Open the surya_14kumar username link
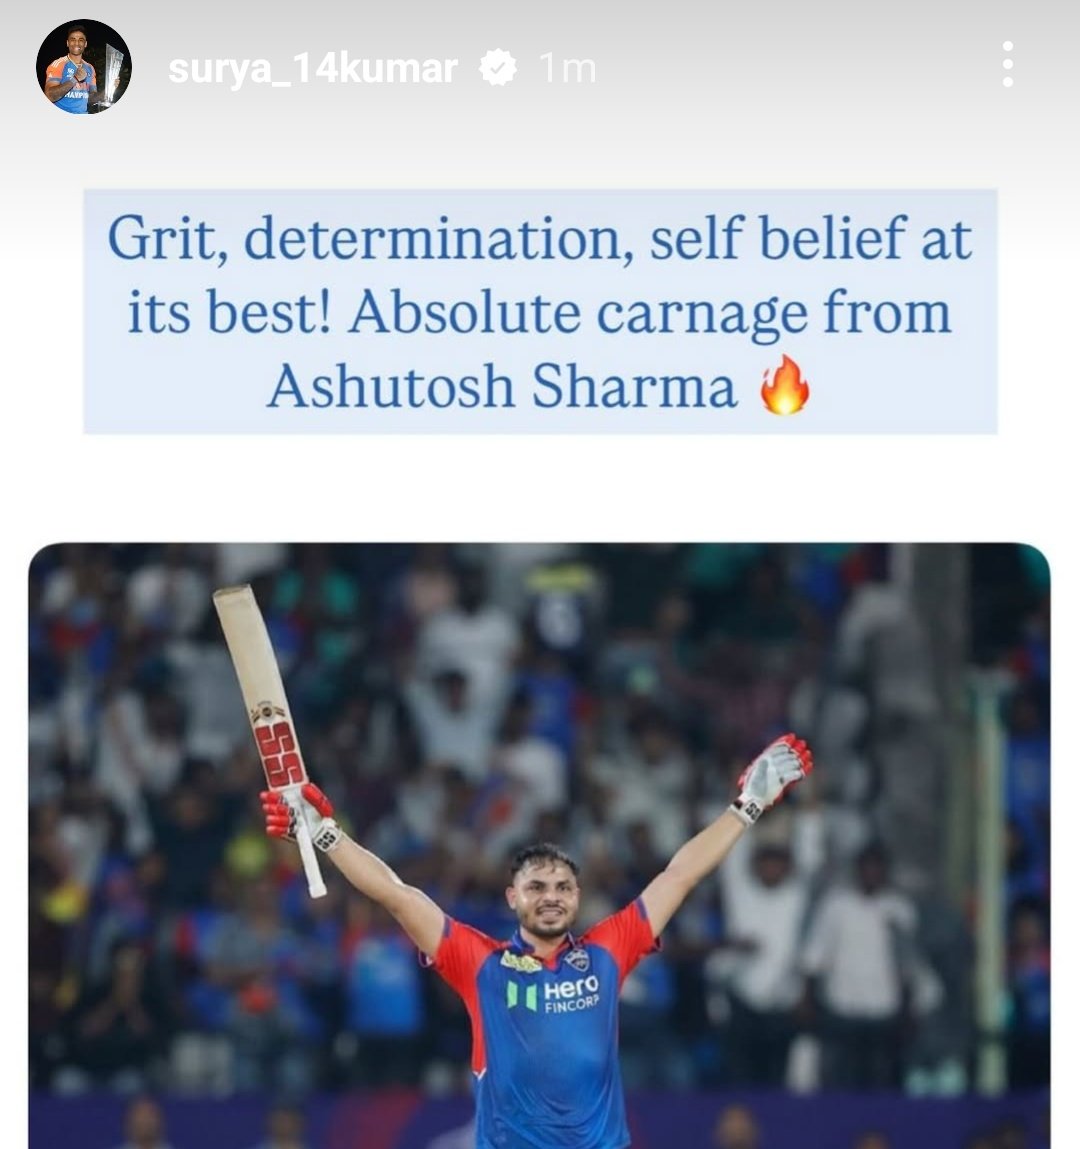Image resolution: width=1080 pixels, height=1149 pixels. [x=313, y=69]
